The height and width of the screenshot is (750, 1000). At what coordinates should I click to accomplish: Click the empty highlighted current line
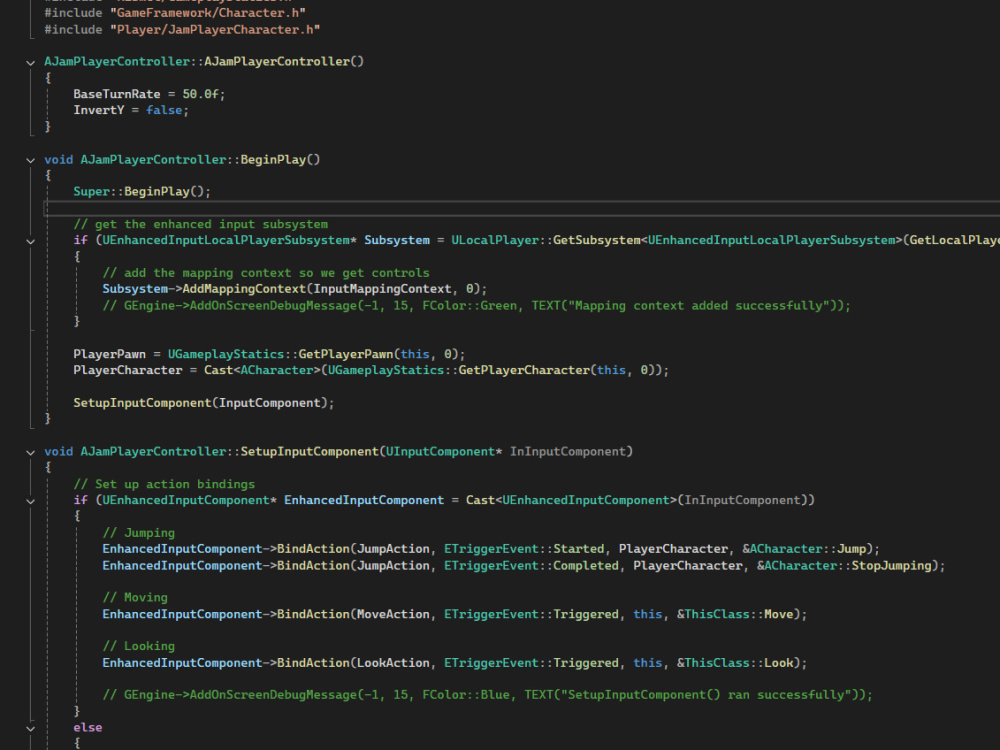coord(522,208)
